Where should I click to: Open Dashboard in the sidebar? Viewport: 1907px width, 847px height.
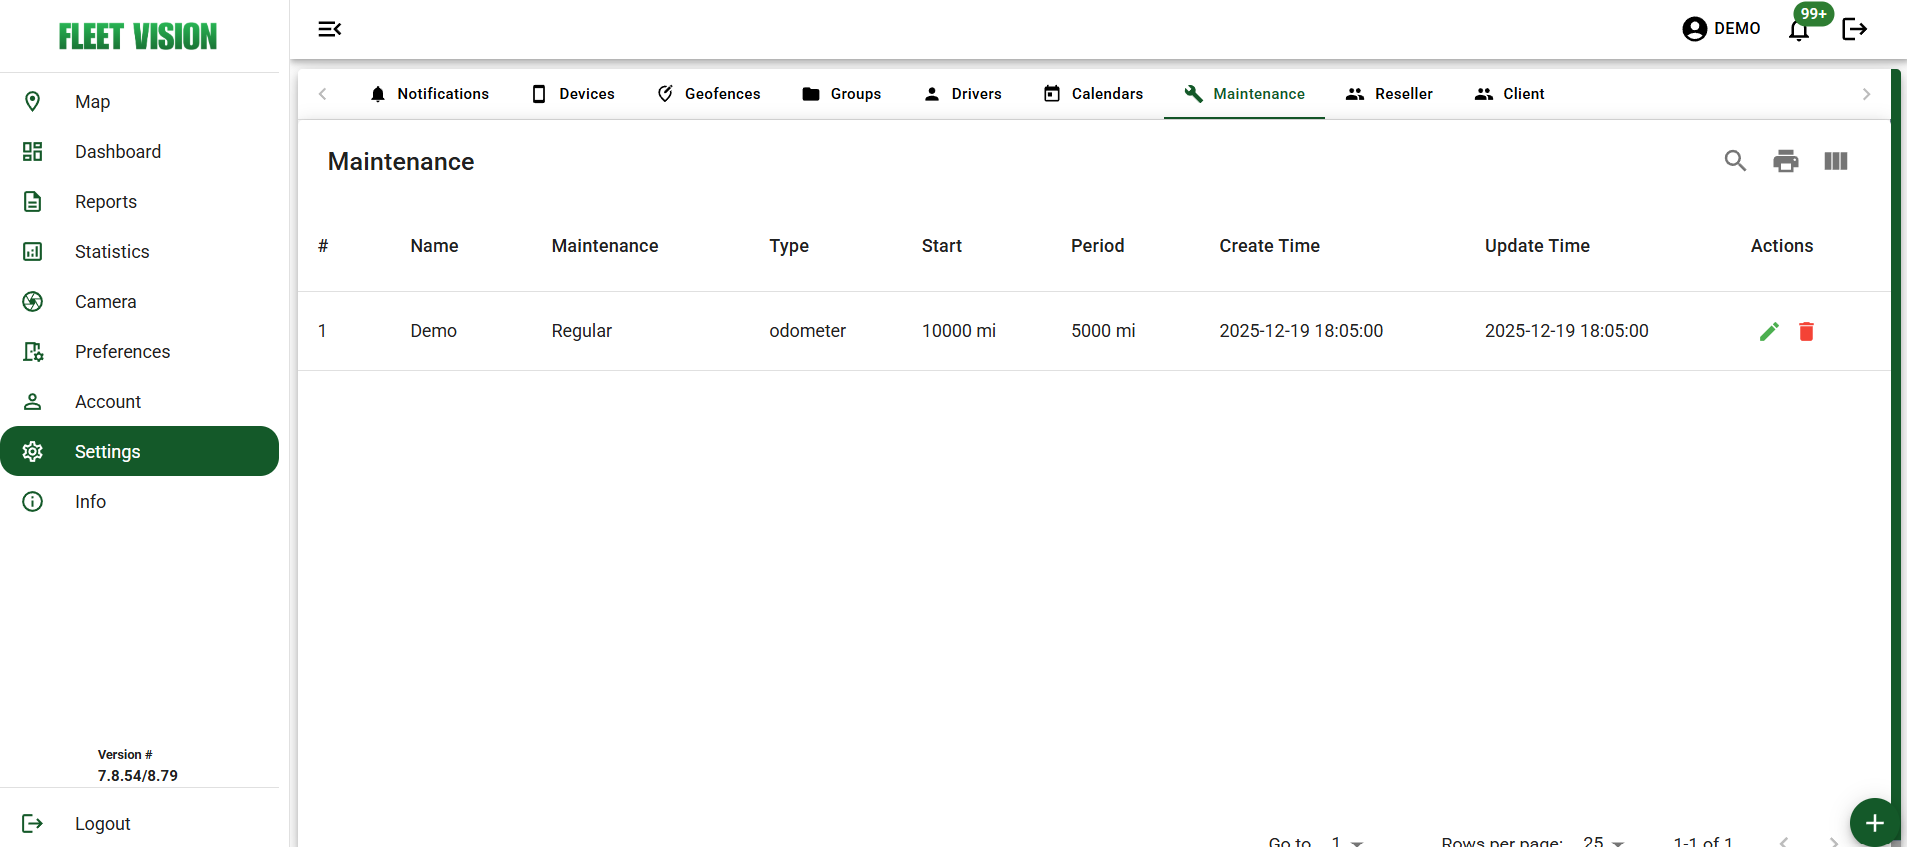(x=139, y=151)
